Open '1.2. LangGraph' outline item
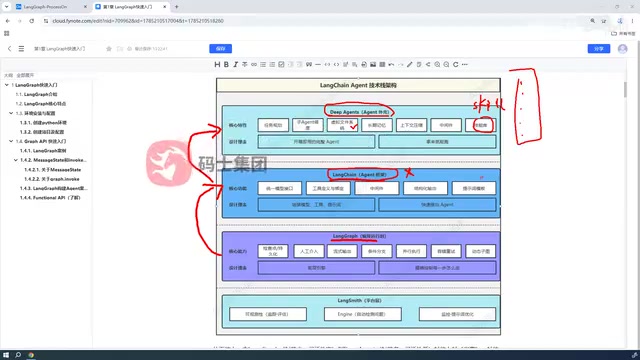Image resolution: width=640 pixels, height=360 pixels. pyautogui.click(x=41, y=104)
